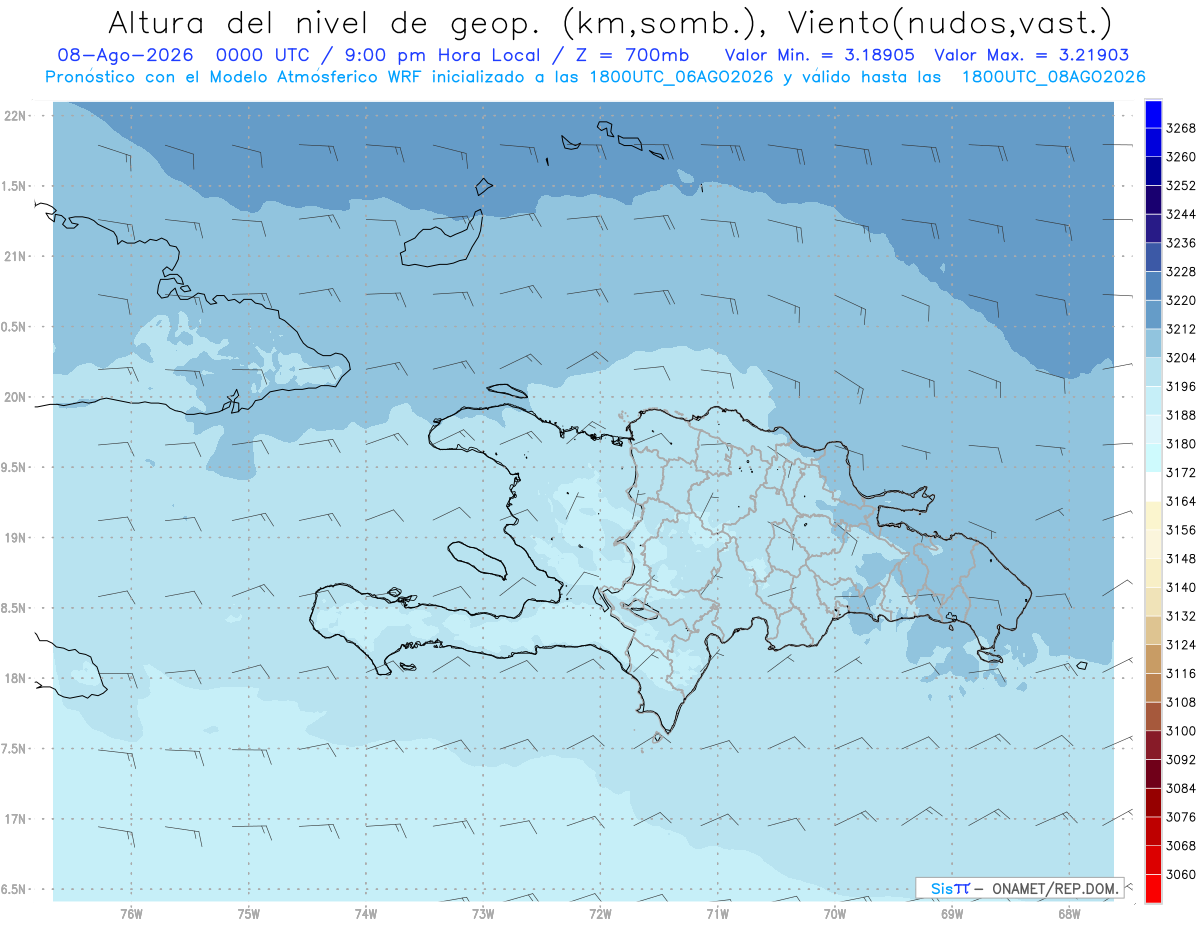The width and height of the screenshot is (1200, 927).
Task: Click the dark blue legend swatch above 3268
Action: click(1152, 114)
